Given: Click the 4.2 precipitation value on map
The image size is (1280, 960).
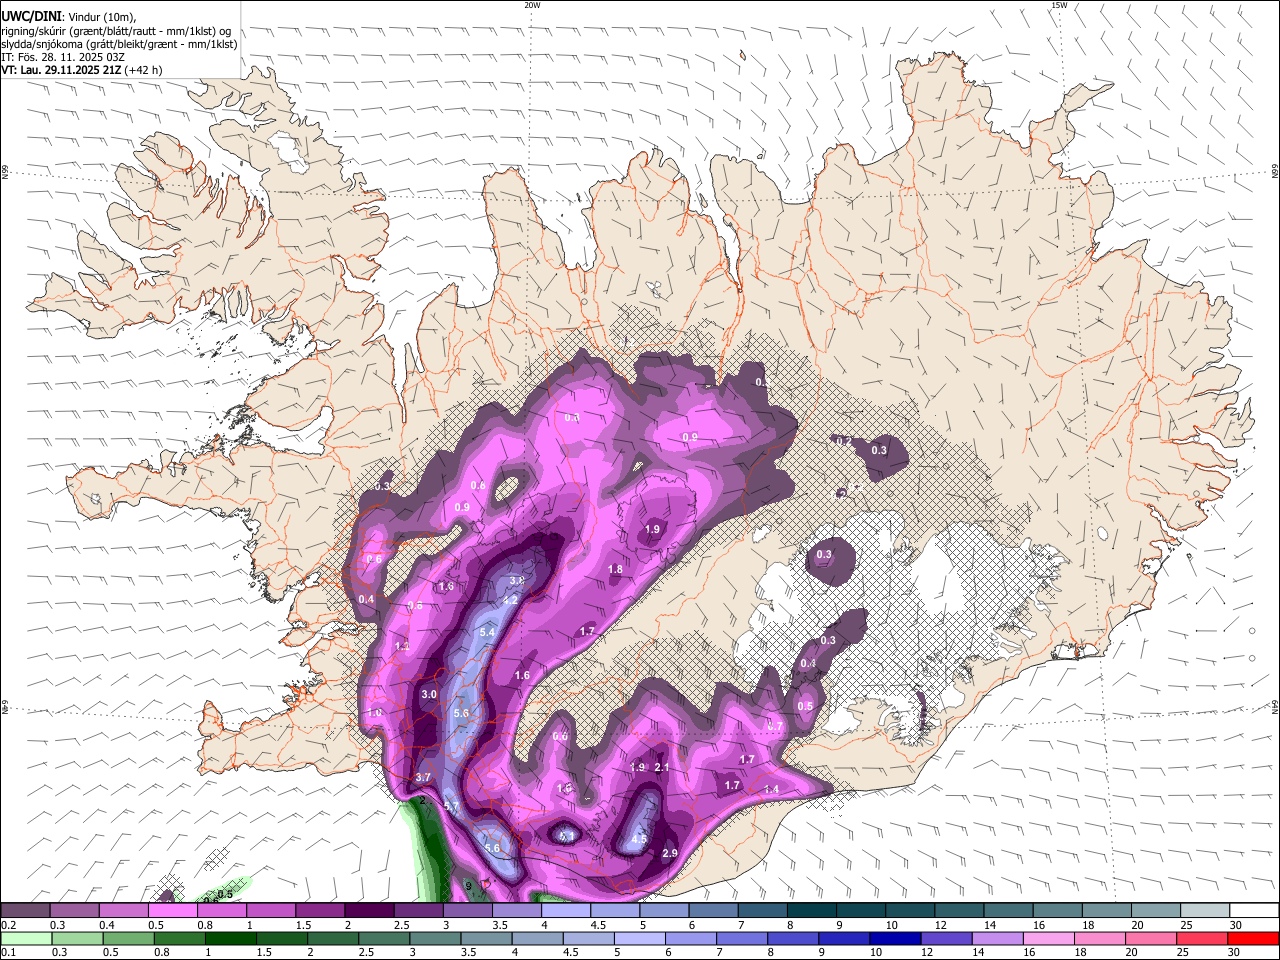Looking at the screenshot, I should [x=510, y=600].
